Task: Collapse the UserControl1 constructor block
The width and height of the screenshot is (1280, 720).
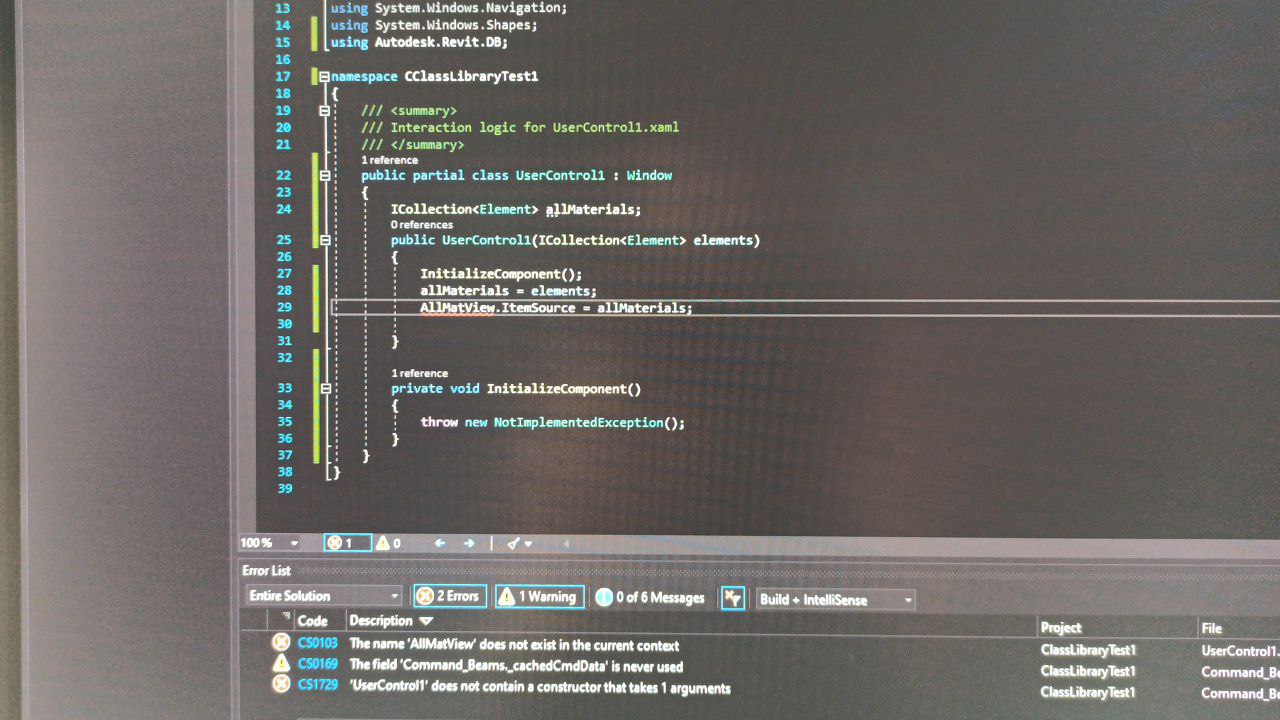Action: (325, 241)
